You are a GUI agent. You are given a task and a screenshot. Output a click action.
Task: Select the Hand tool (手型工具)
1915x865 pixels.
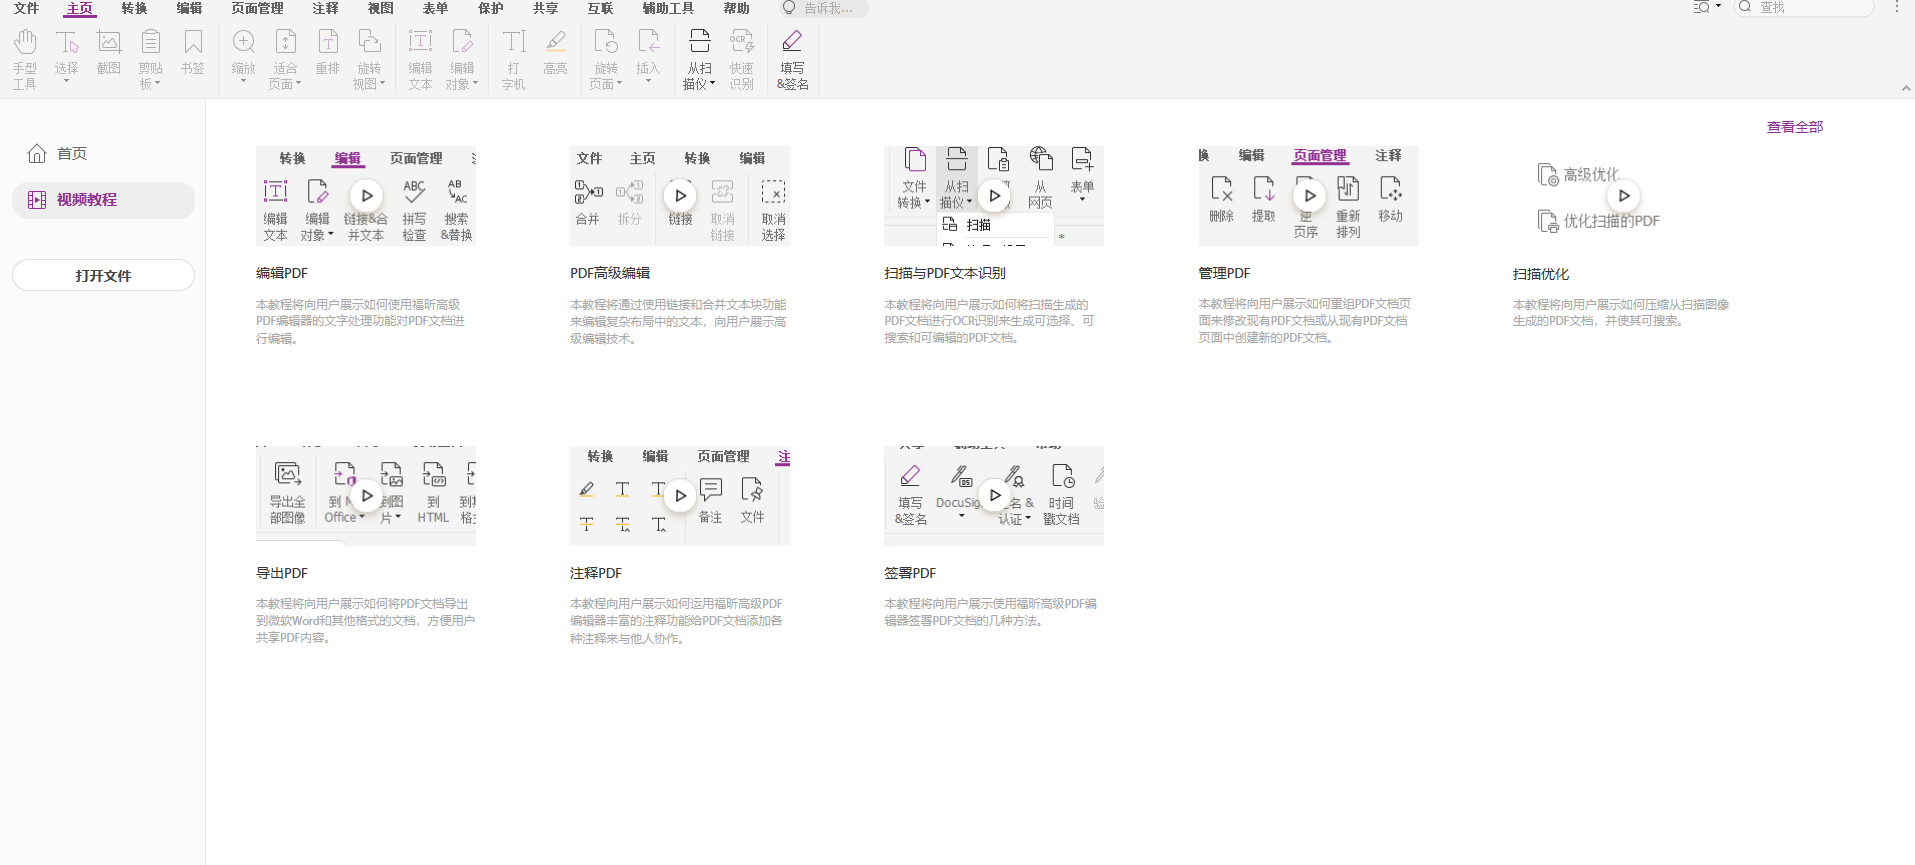click(25, 58)
